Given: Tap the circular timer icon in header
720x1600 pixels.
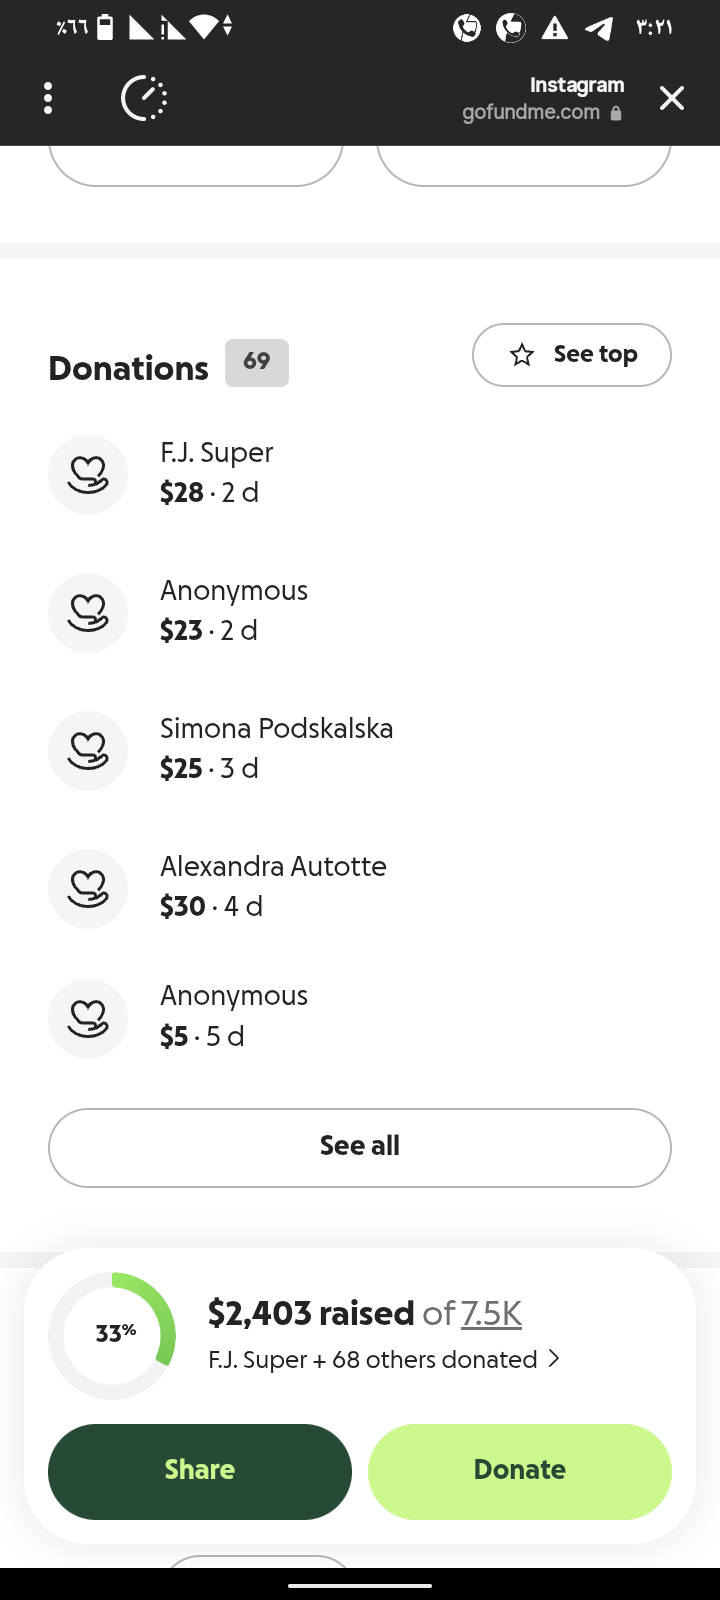Looking at the screenshot, I should [144, 98].
